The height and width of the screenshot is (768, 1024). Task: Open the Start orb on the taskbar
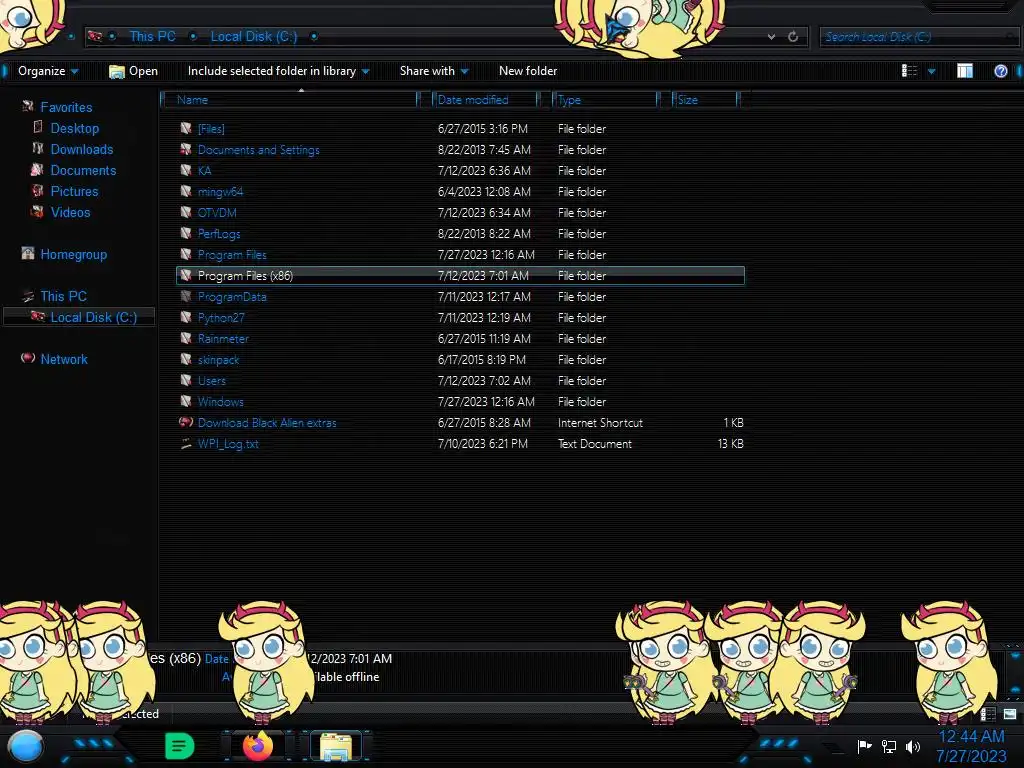coord(25,746)
